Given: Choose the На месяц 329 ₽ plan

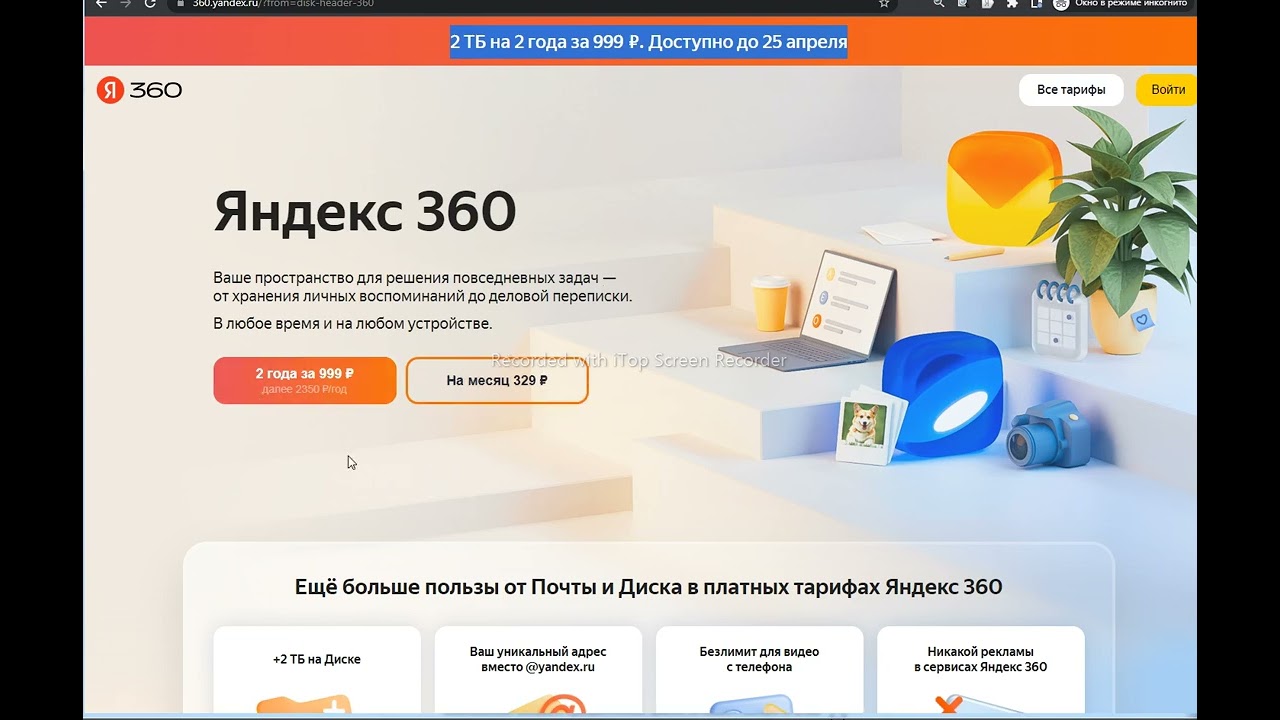Looking at the screenshot, I should [497, 380].
